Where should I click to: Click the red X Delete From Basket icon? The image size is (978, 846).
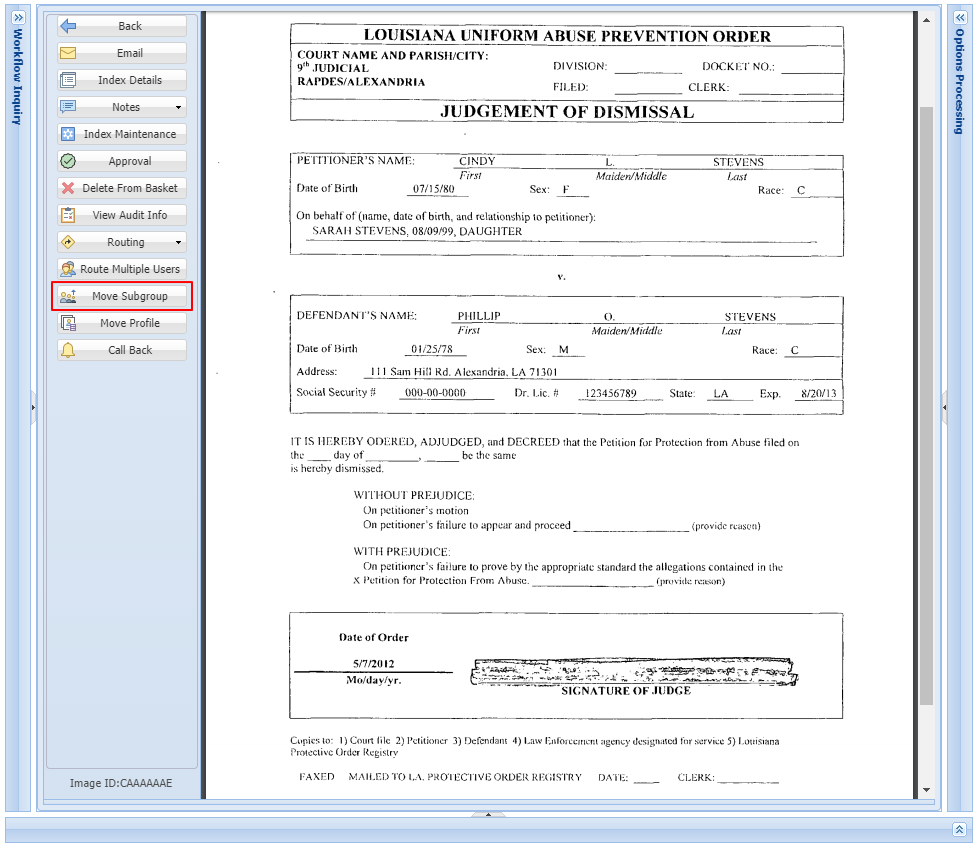(x=68, y=188)
